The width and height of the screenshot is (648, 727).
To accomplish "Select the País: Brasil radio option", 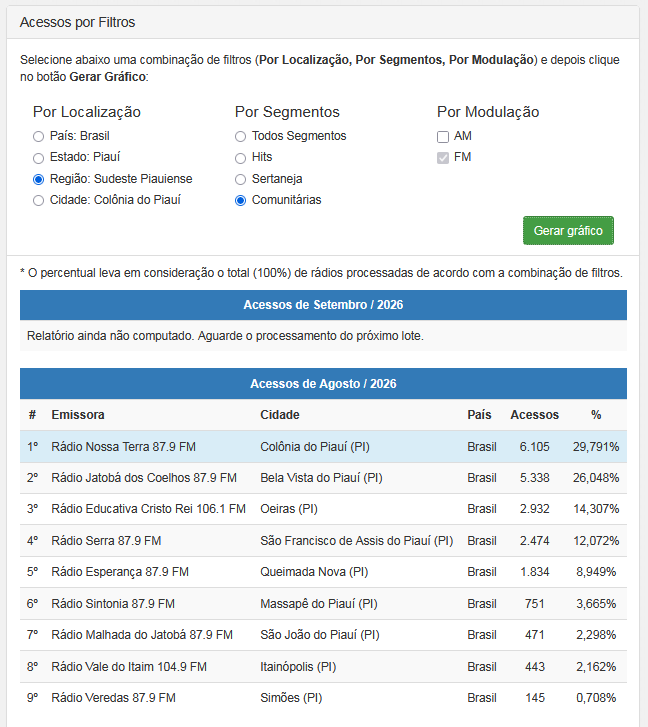I will (38, 136).
